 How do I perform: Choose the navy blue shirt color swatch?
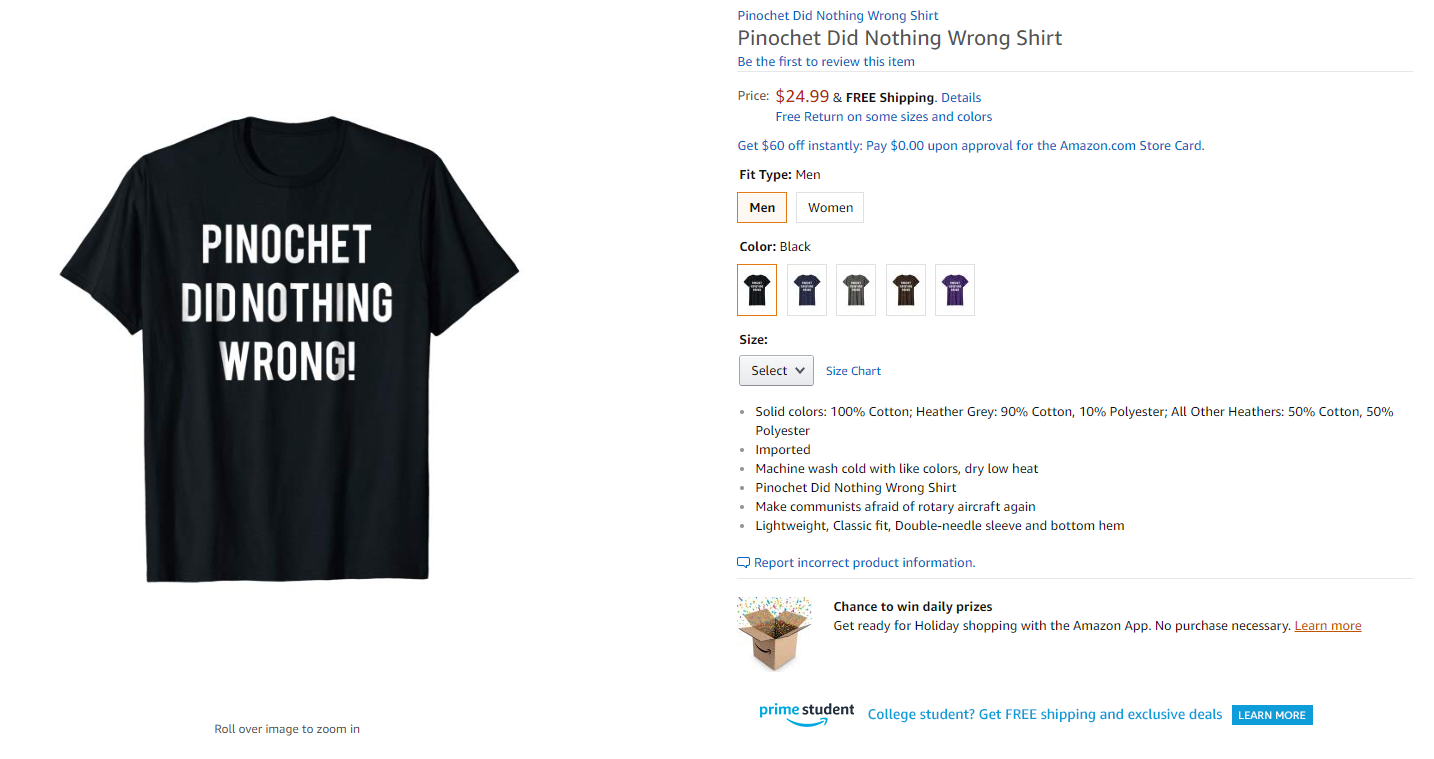807,290
